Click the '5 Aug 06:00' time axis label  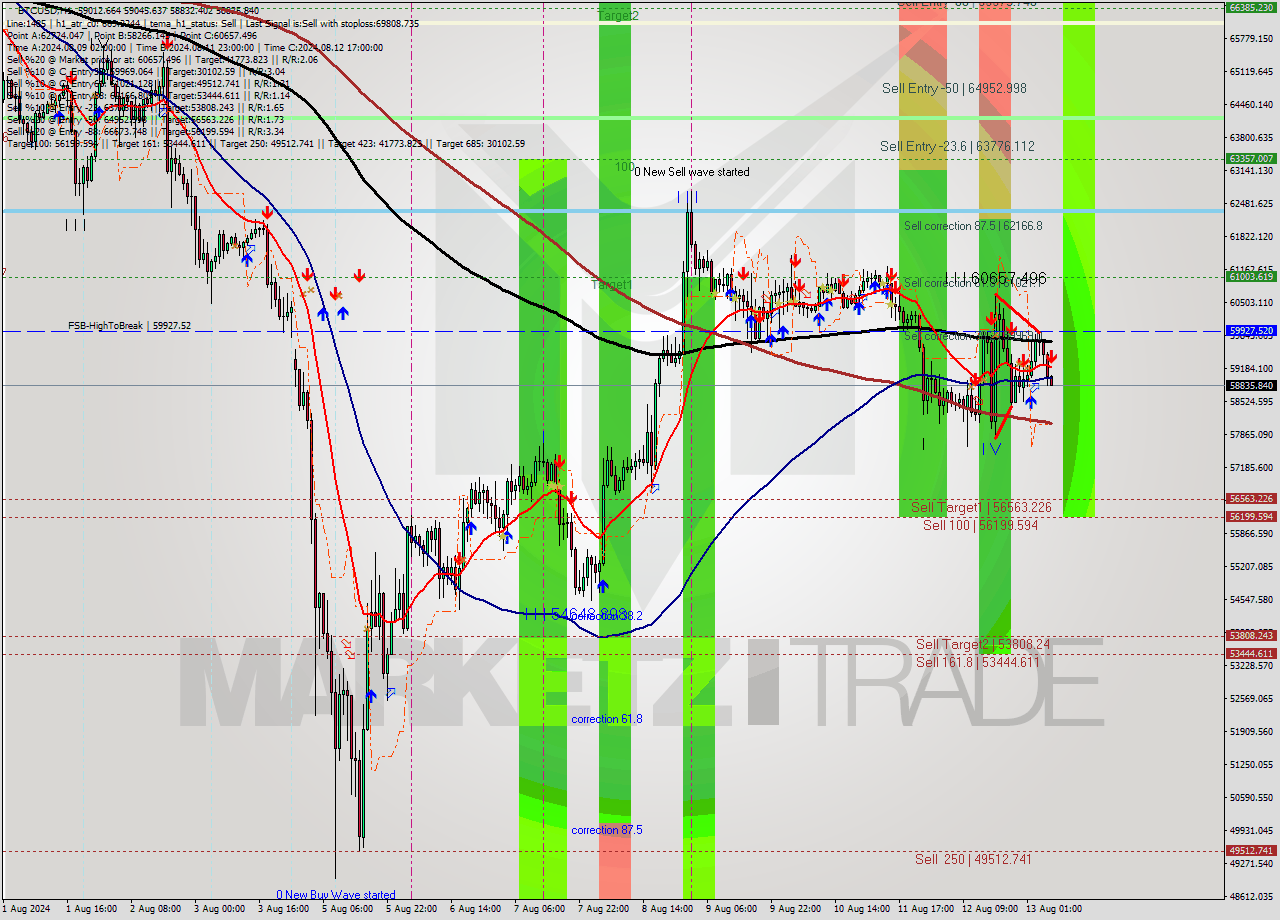click(350, 909)
